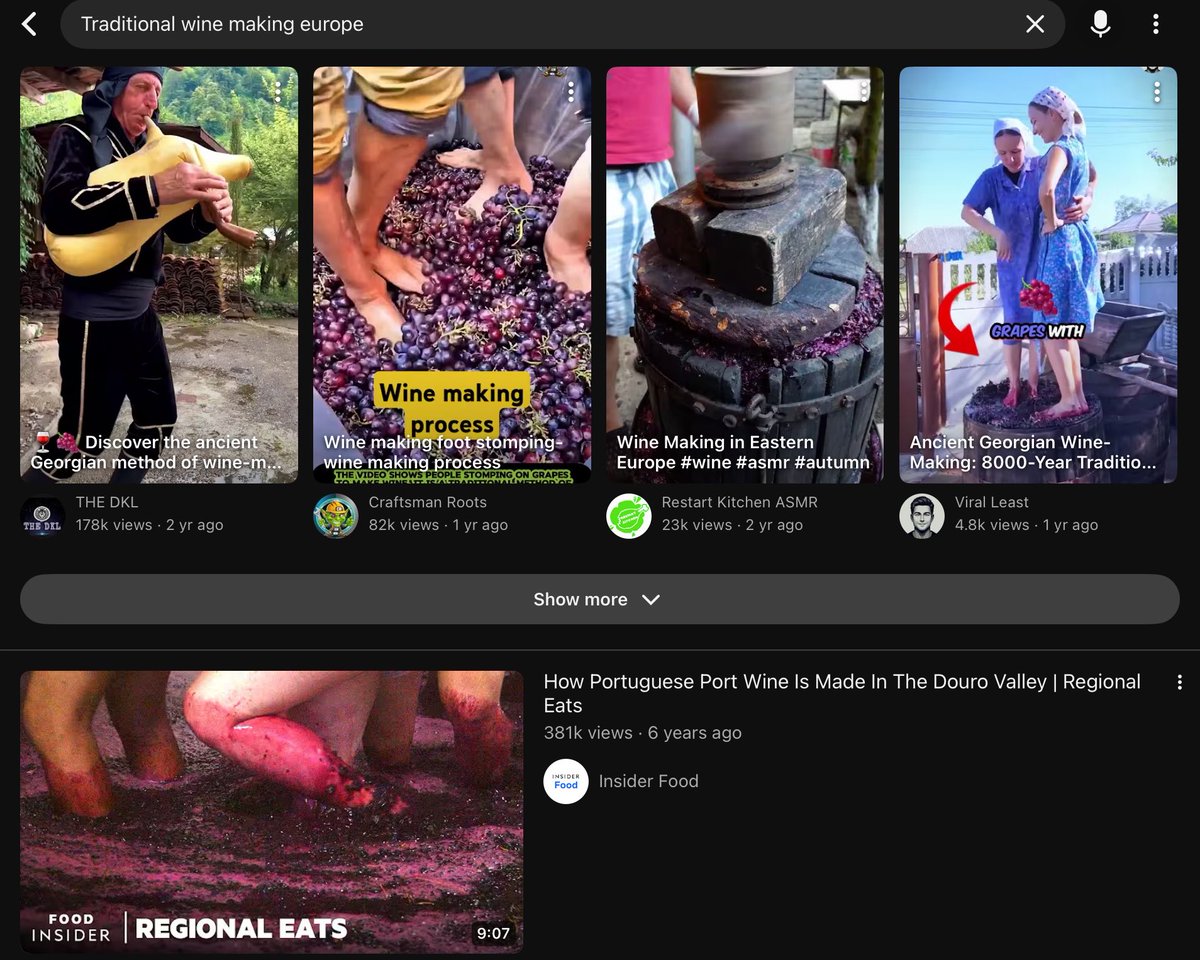This screenshot has height=960, width=1200.
Task: Open Restart Kitchen ASMR channel avatar
Action: click(x=629, y=516)
